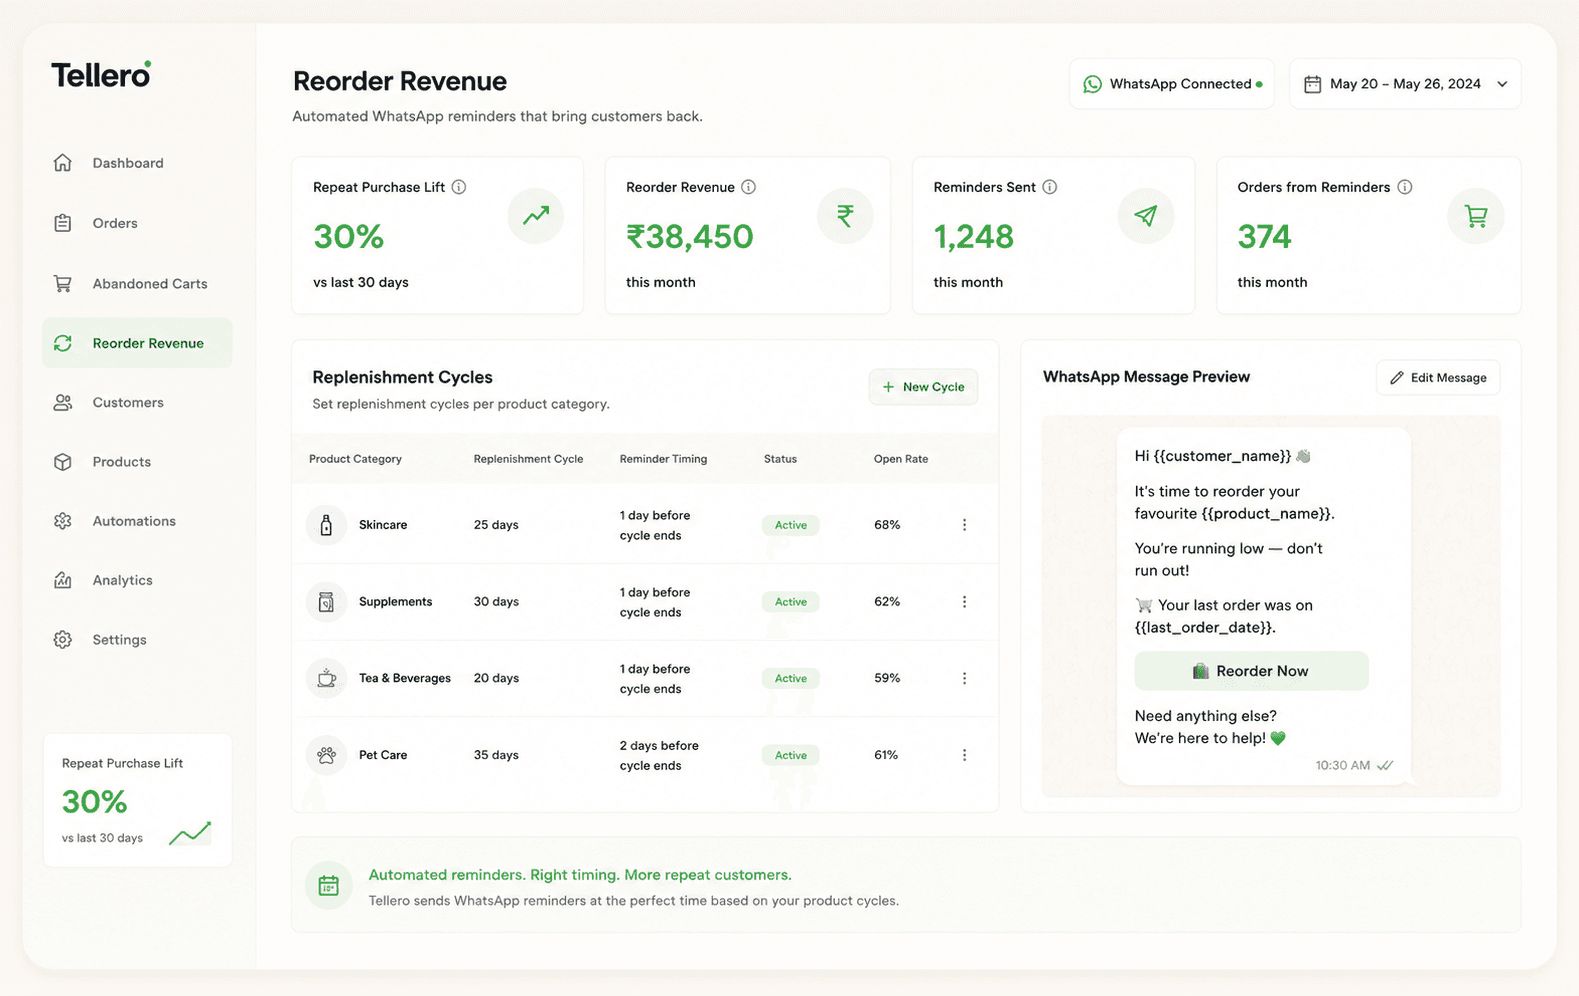Click the Edit Message button
This screenshot has height=996, width=1579.
[x=1438, y=378]
